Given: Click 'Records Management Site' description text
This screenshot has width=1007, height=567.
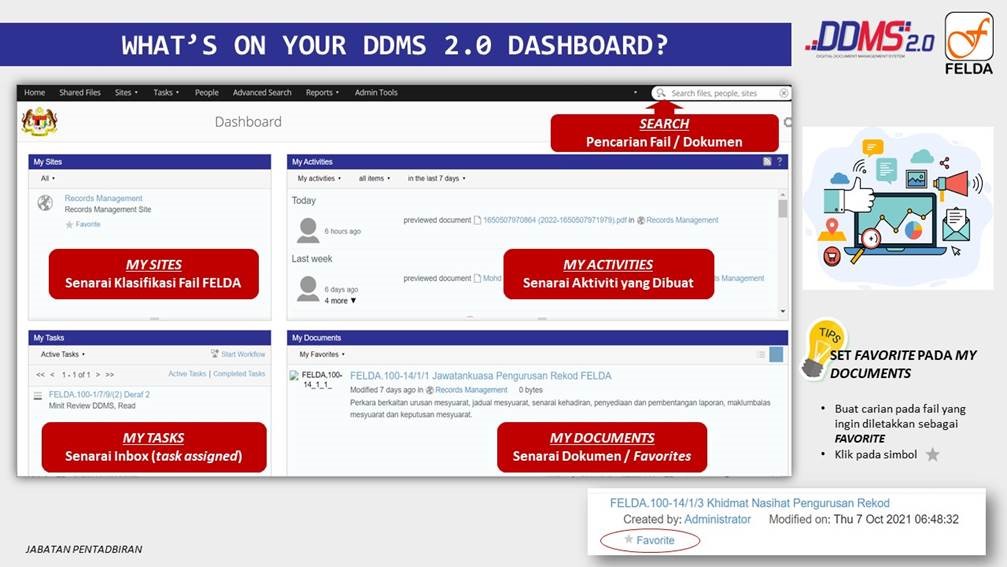Looking at the screenshot, I should [108, 210].
